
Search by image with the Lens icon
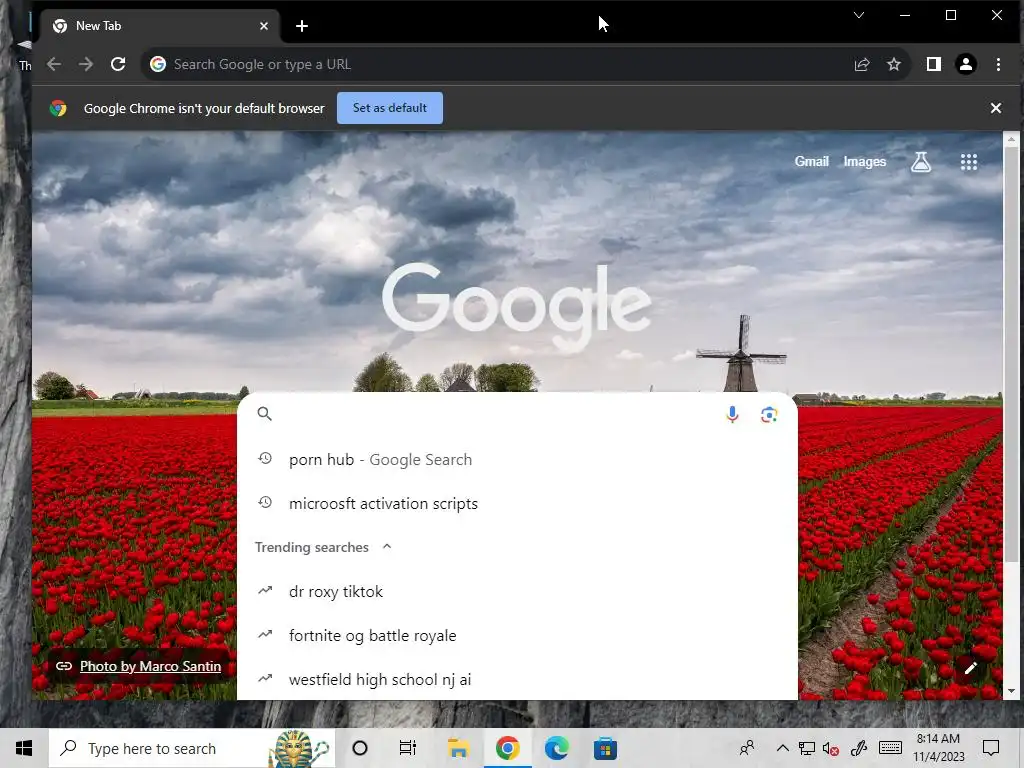(x=769, y=414)
